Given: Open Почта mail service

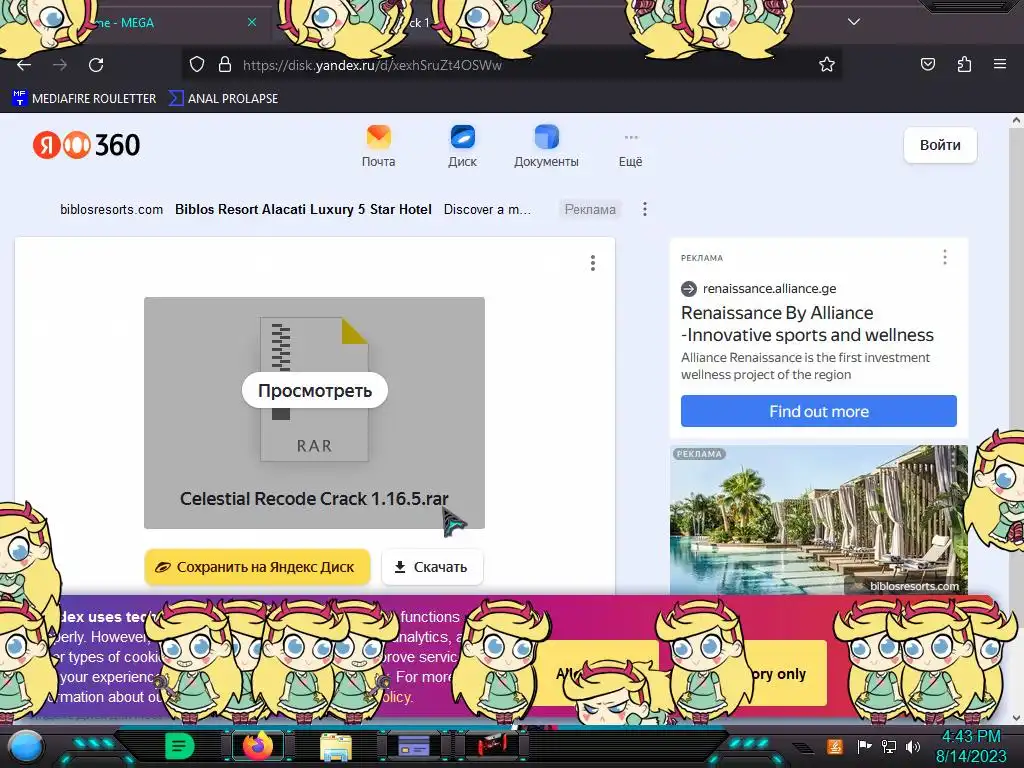Looking at the screenshot, I should (378, 146).
